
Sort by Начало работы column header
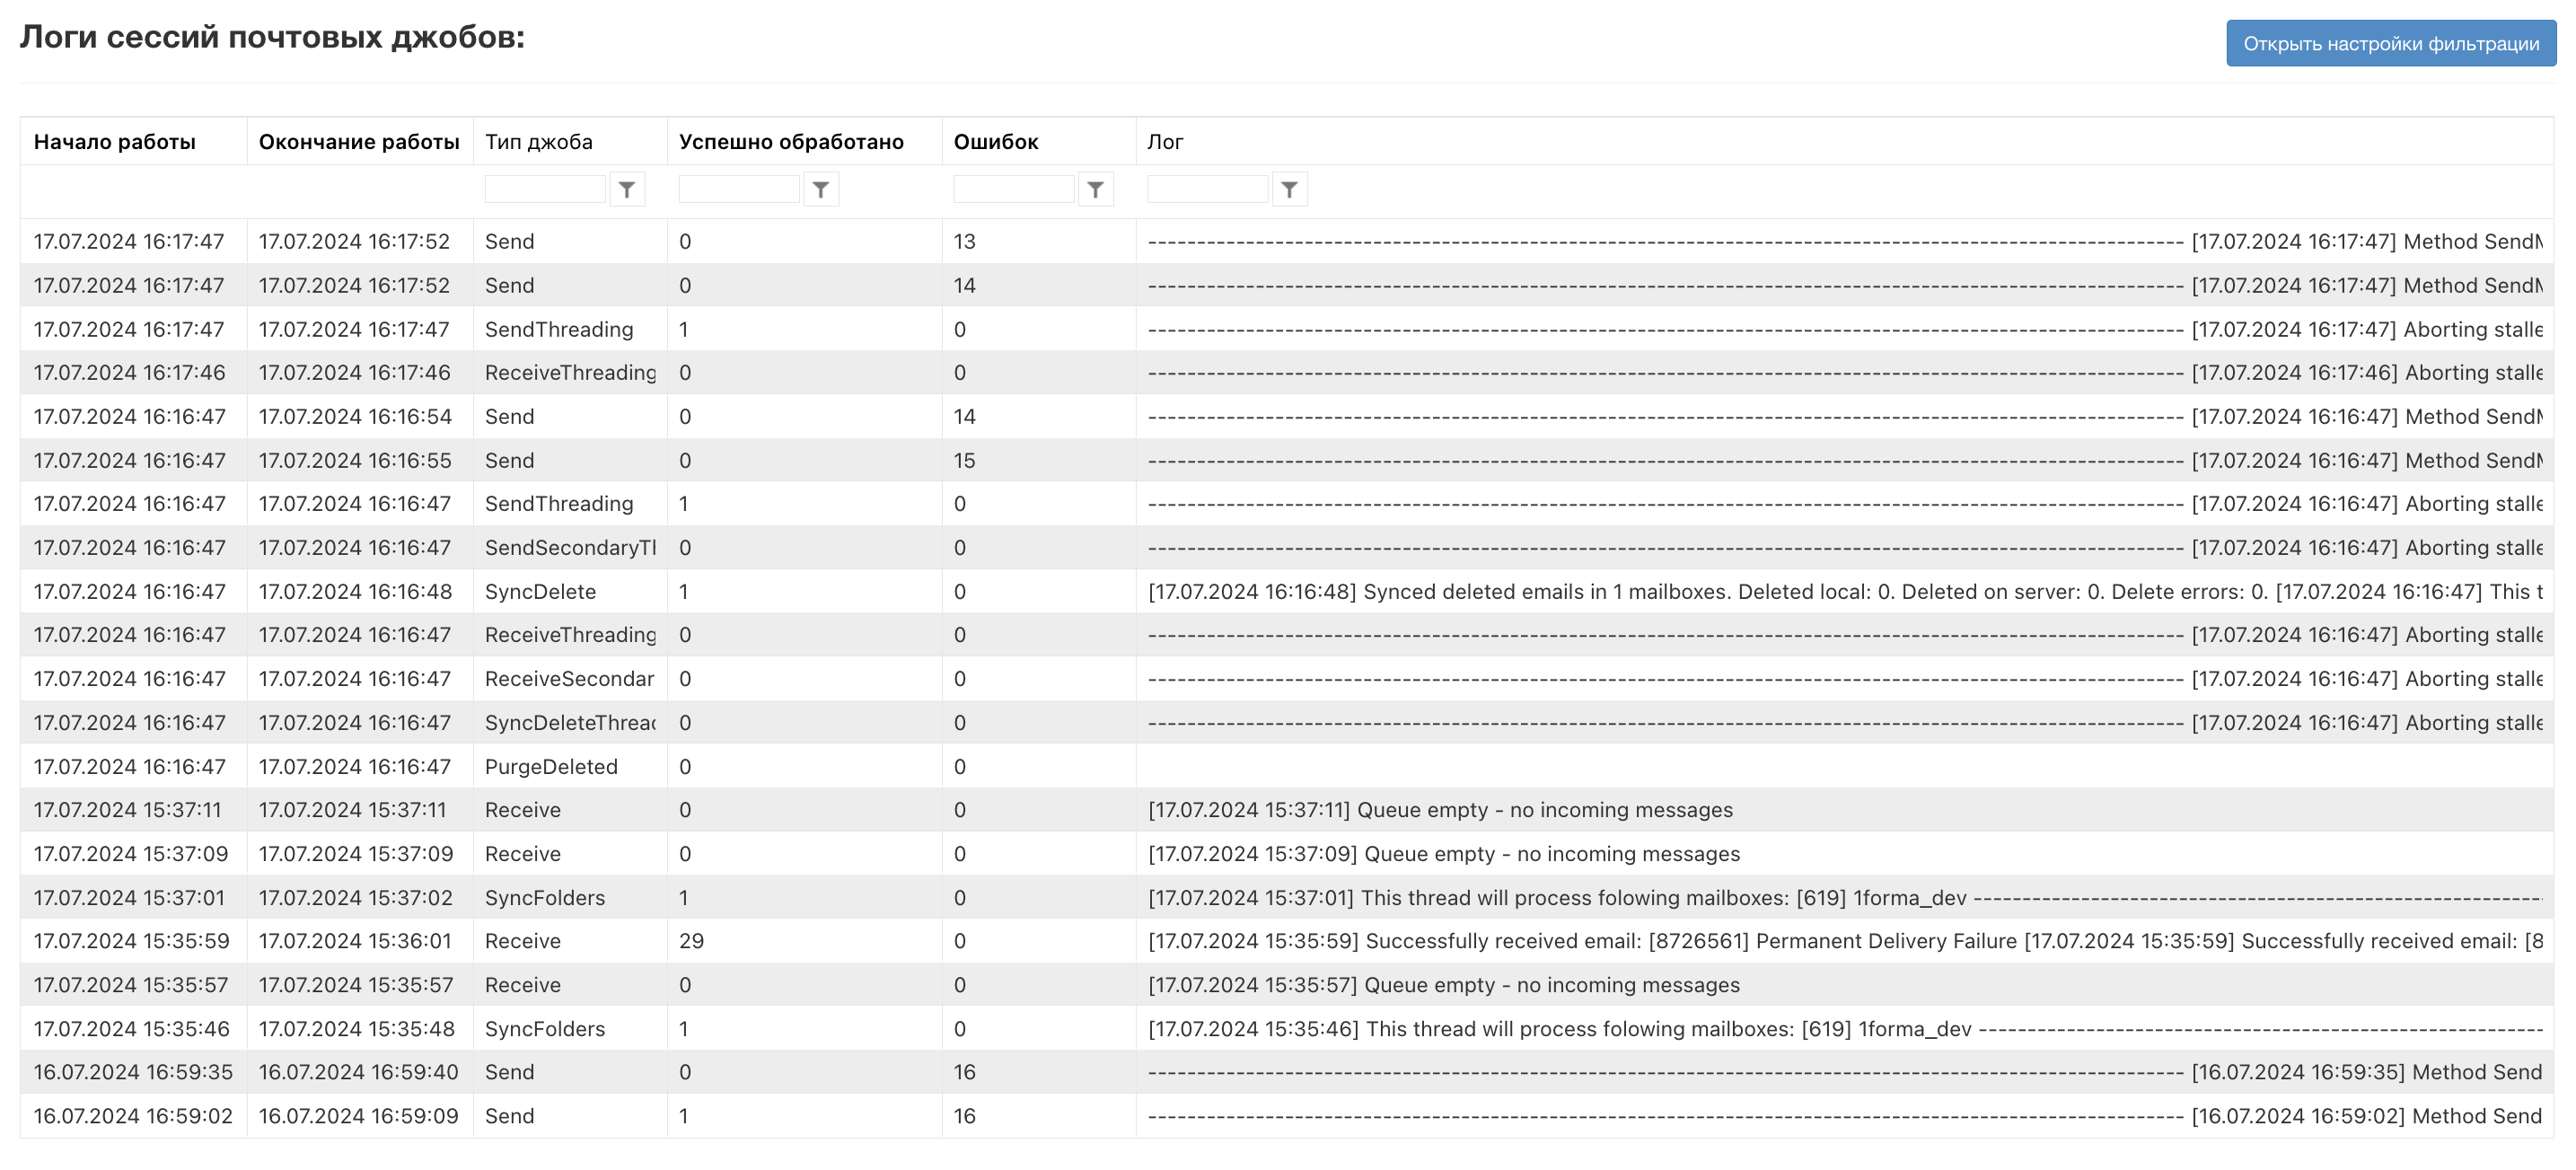point(115,142)
